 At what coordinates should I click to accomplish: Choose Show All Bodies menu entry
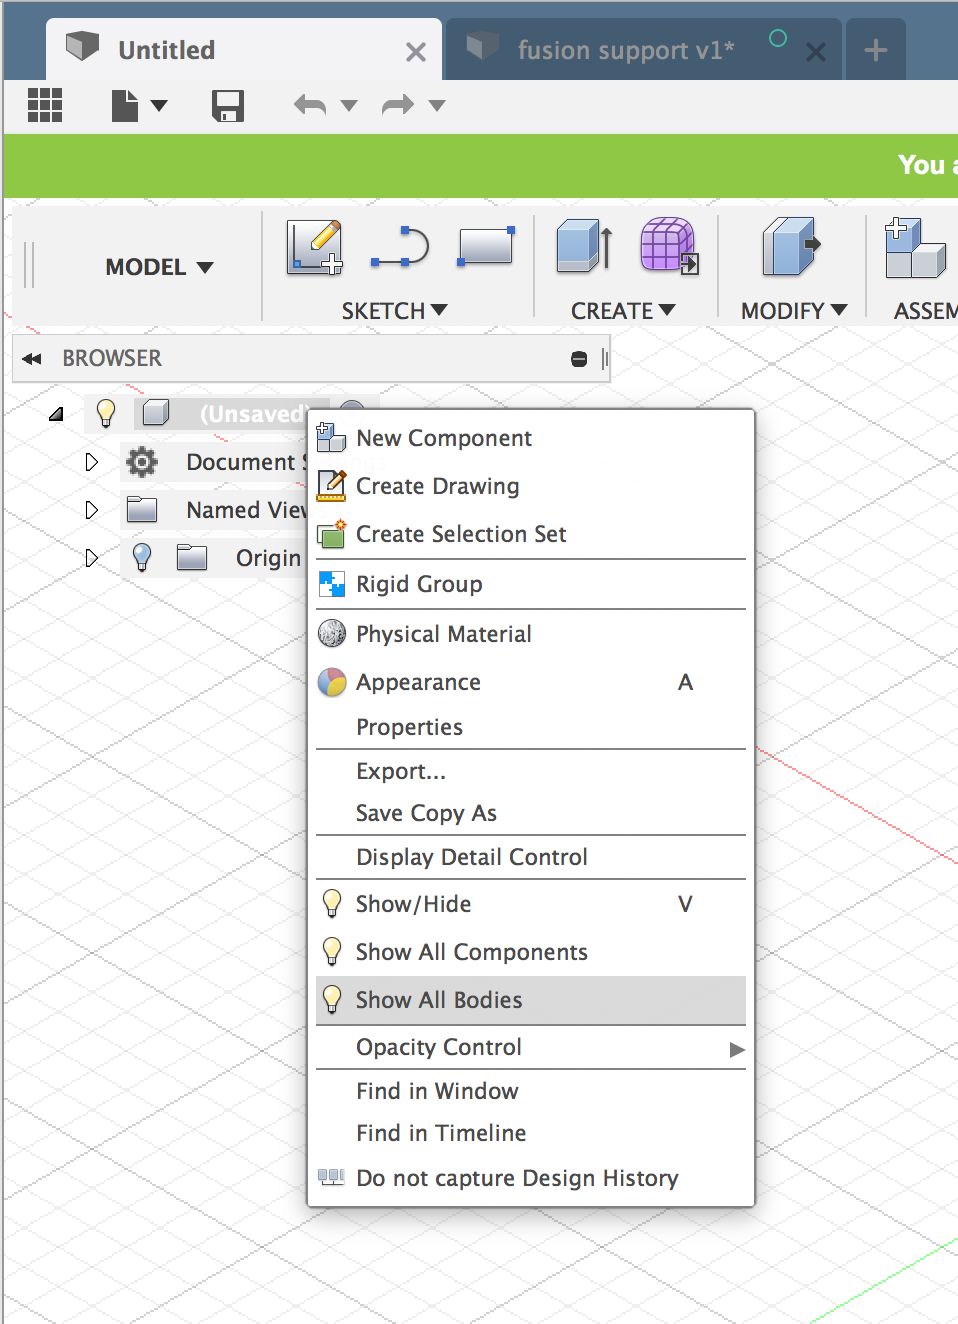point(531,1000)
